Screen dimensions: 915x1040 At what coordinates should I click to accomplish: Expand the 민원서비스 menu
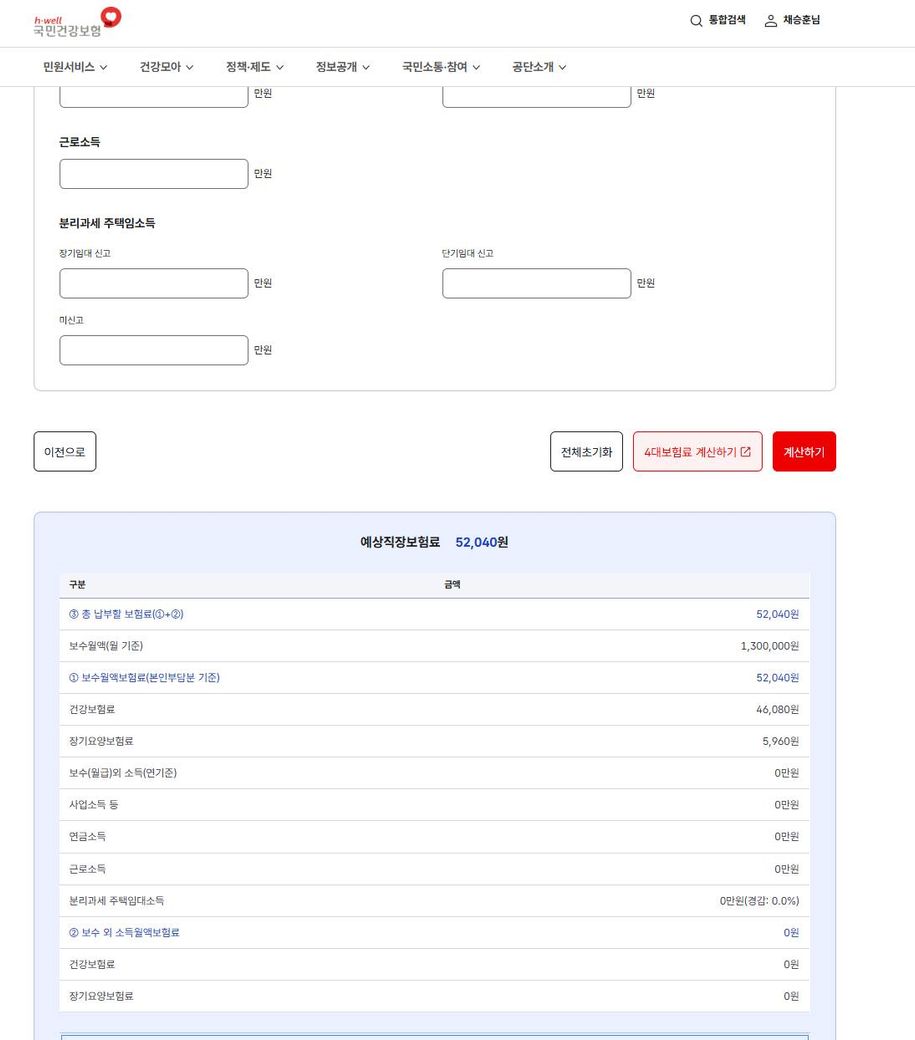pyautogui.click(x=75, y=67)
